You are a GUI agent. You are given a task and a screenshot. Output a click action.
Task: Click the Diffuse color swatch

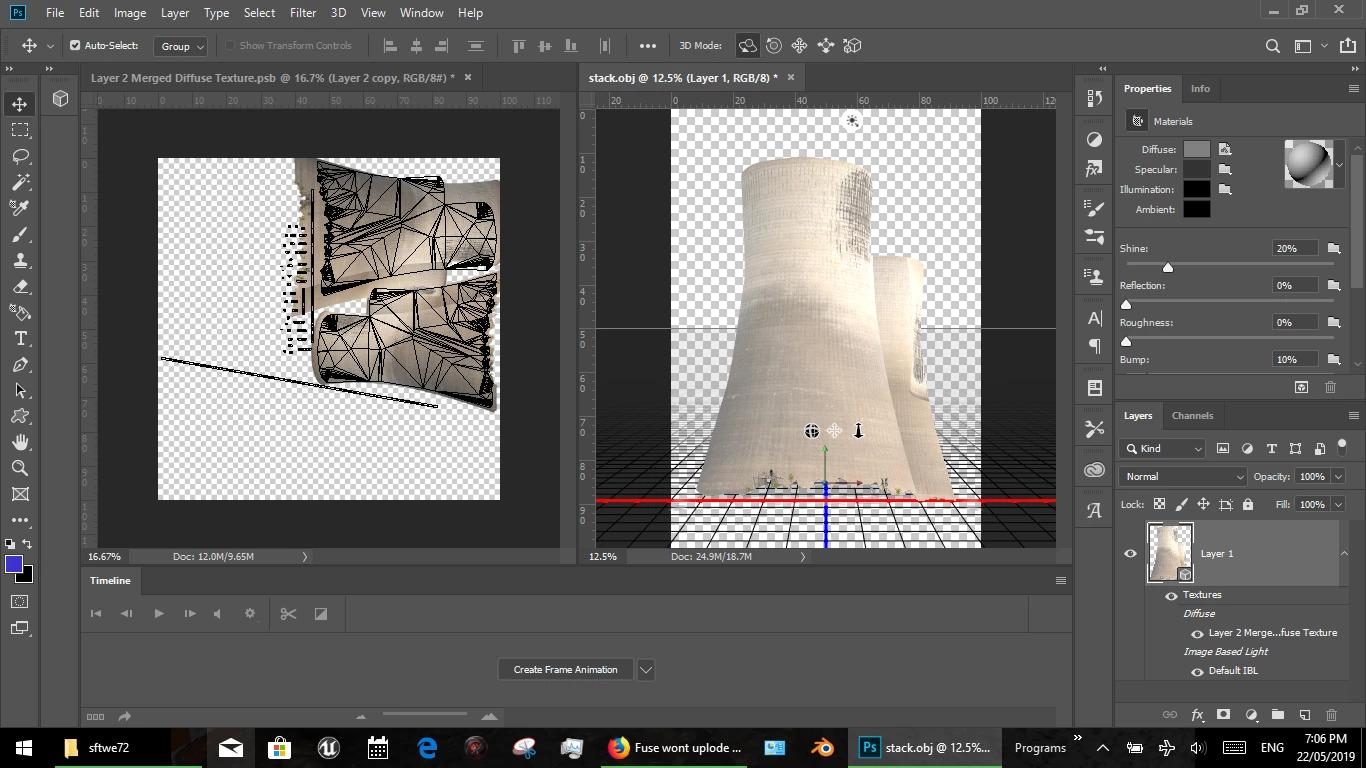tap(1196, 149)
